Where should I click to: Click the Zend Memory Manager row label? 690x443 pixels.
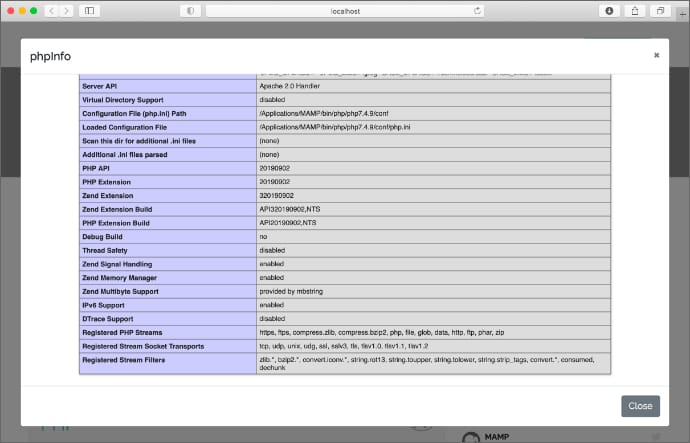[122, 277]
